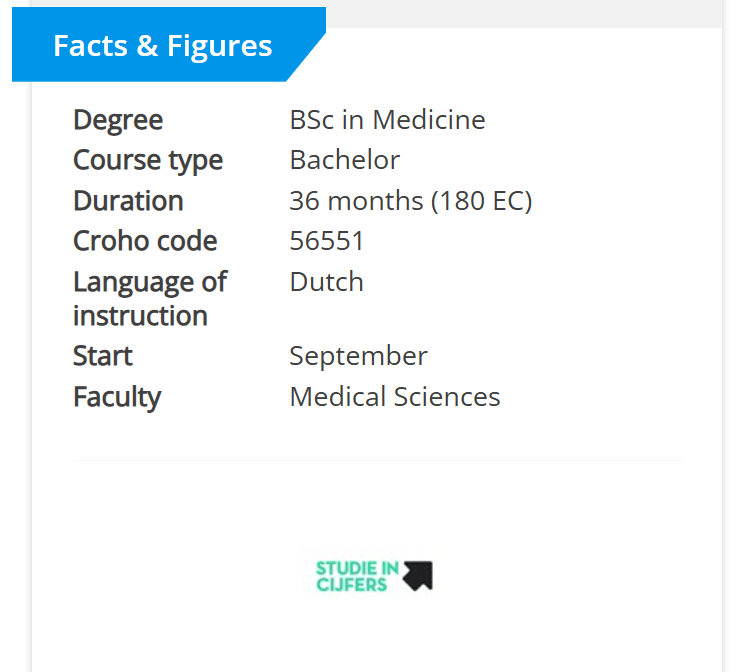744x672 pixels.
Task: Click the 36 months (180 EC) duration
Action: point(411,201)
